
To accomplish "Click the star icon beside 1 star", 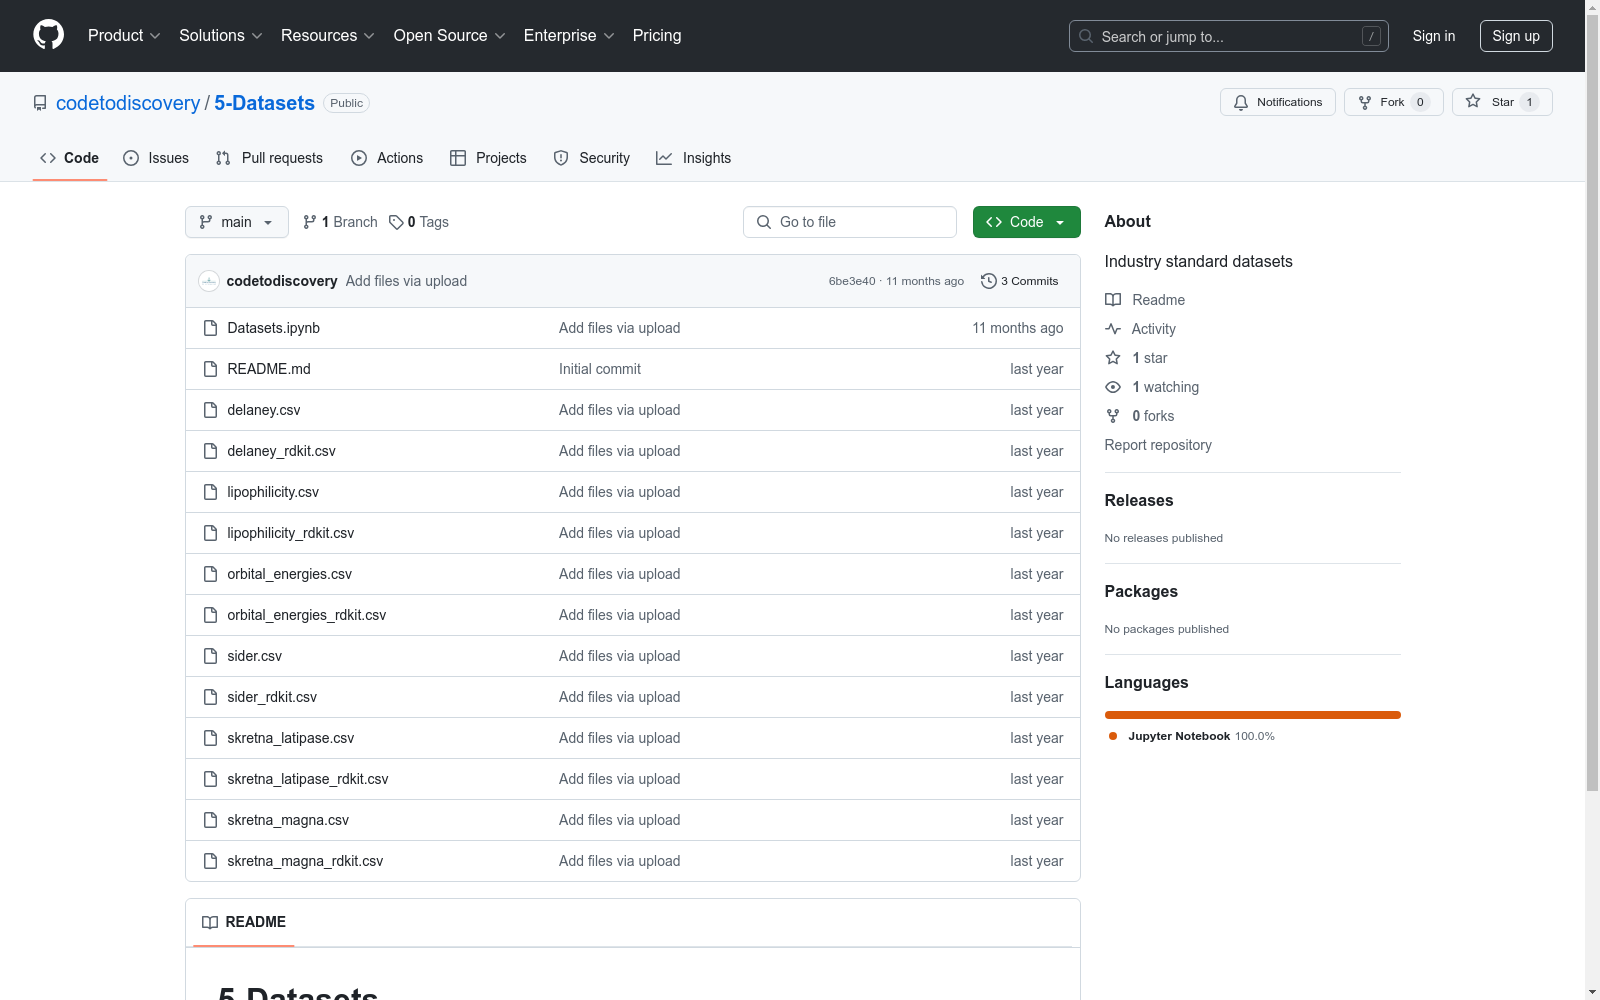I will point(1113,358).
